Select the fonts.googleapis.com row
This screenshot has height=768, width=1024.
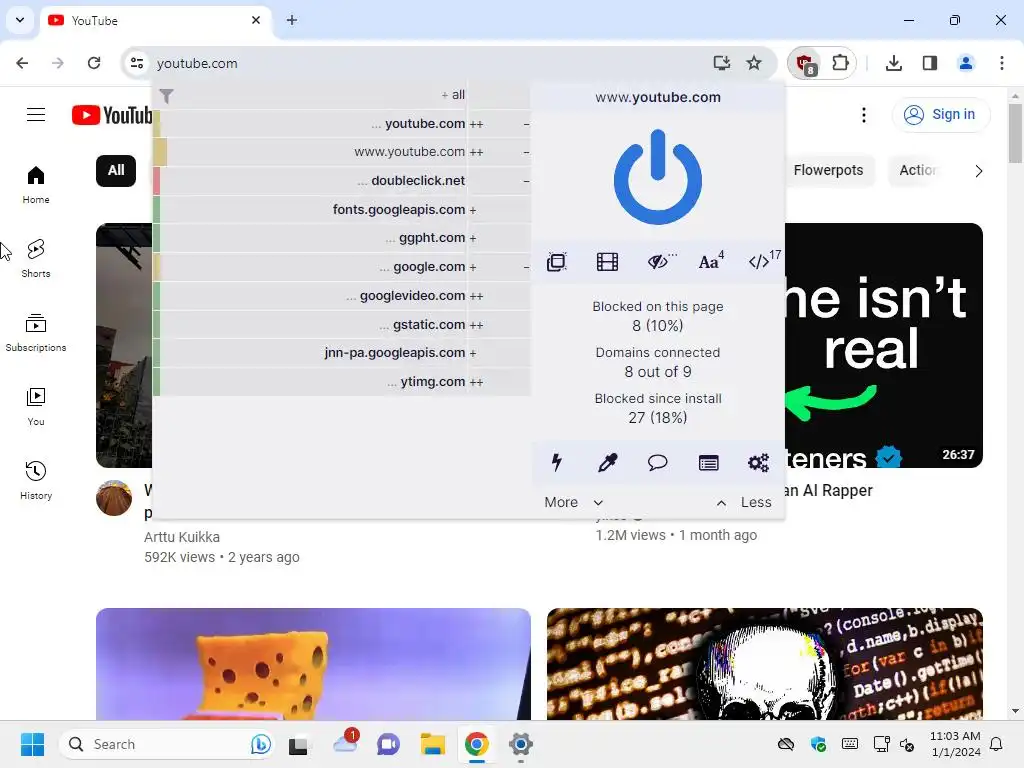point(342,210)
